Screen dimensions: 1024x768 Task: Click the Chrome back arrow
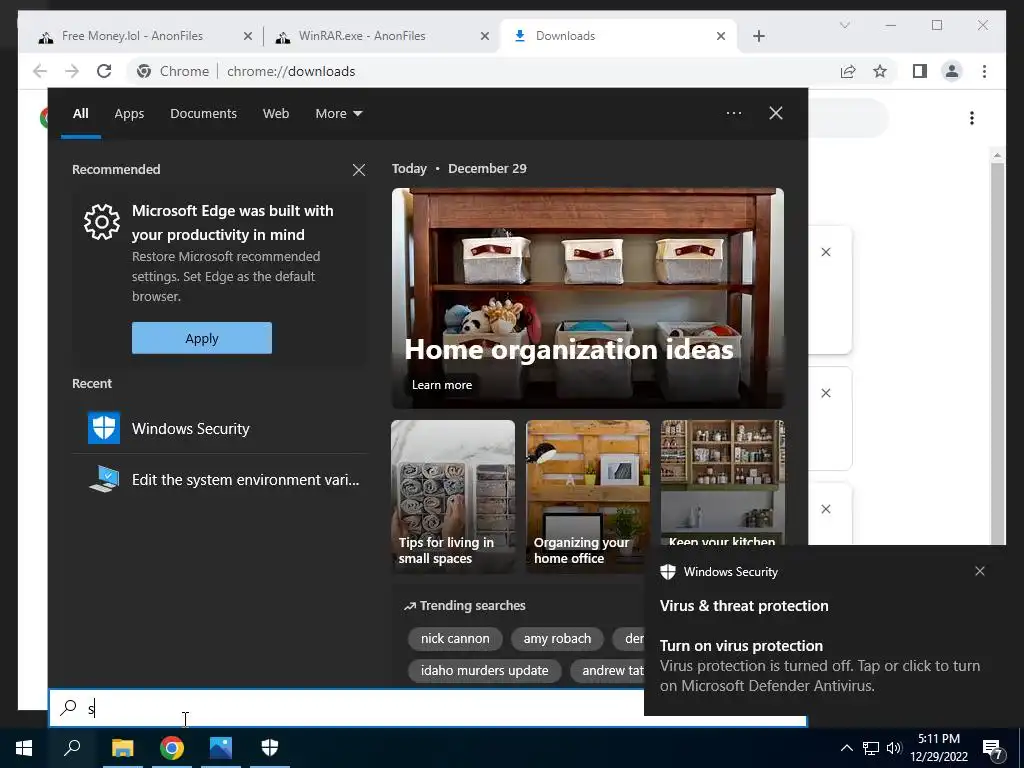click(x=40, y=71)
